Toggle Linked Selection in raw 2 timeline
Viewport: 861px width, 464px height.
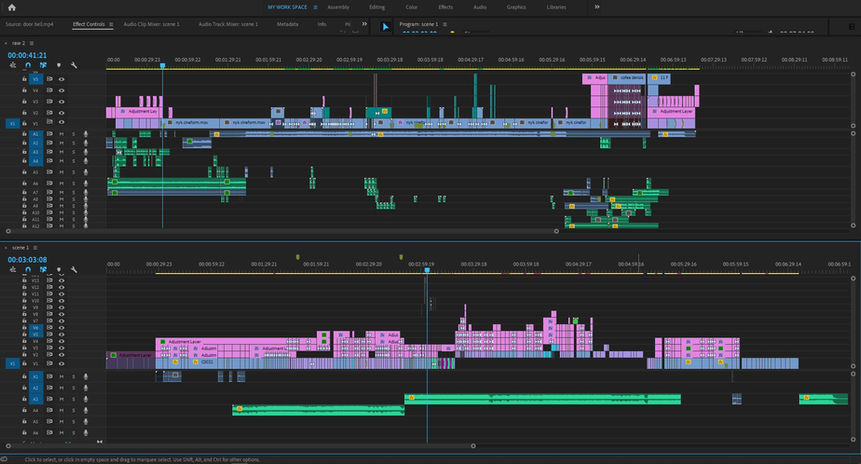pos(43,65)
